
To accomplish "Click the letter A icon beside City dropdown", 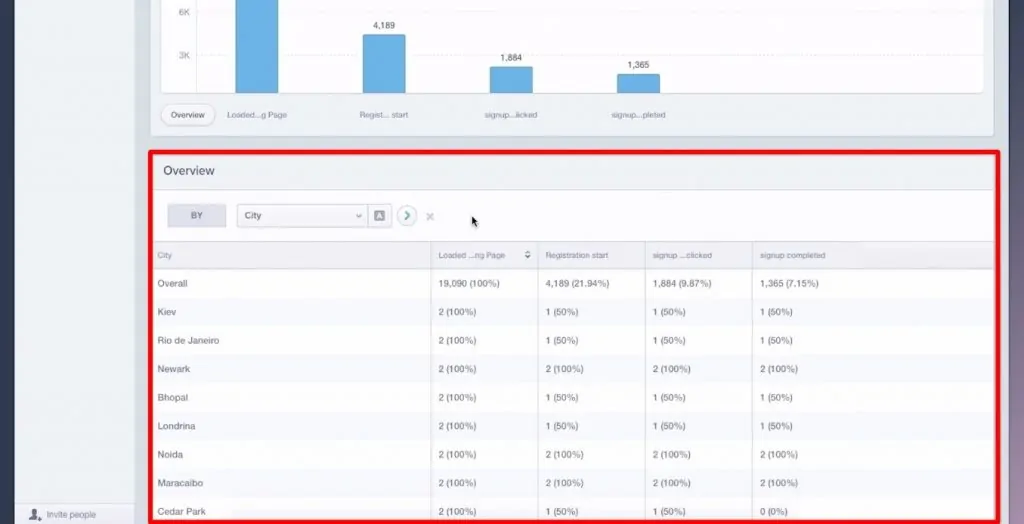I will pos(379,216).
